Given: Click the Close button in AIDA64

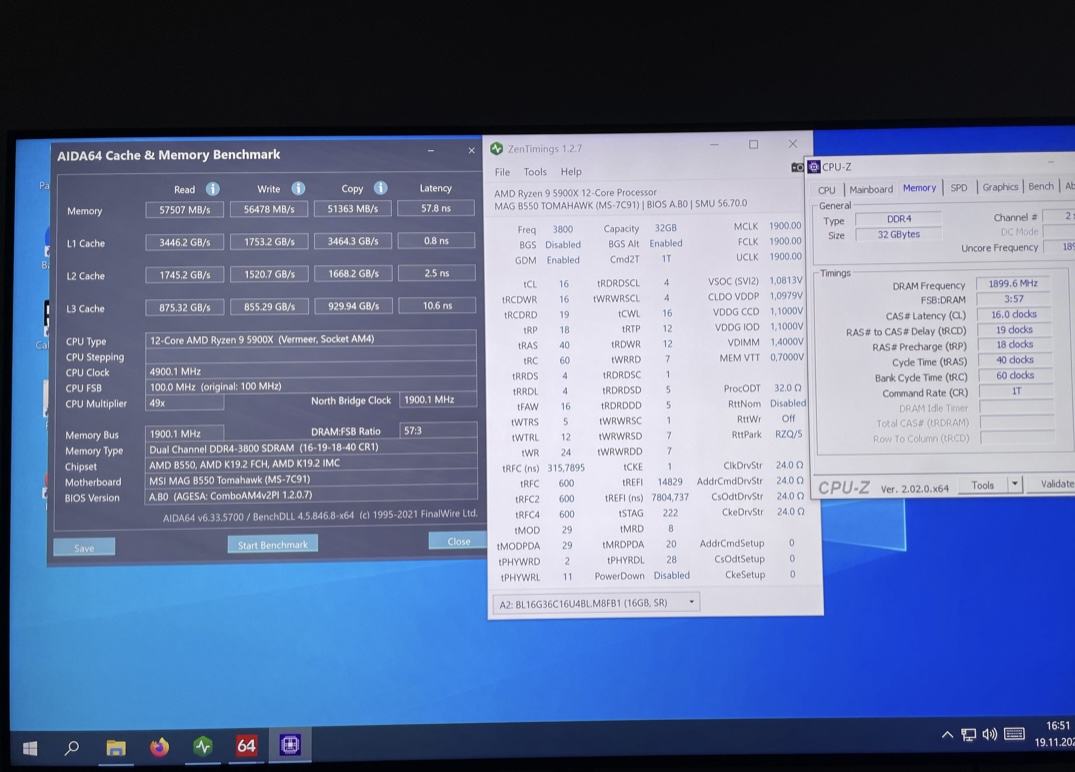Looking at the screenshot, I should 459,541.
